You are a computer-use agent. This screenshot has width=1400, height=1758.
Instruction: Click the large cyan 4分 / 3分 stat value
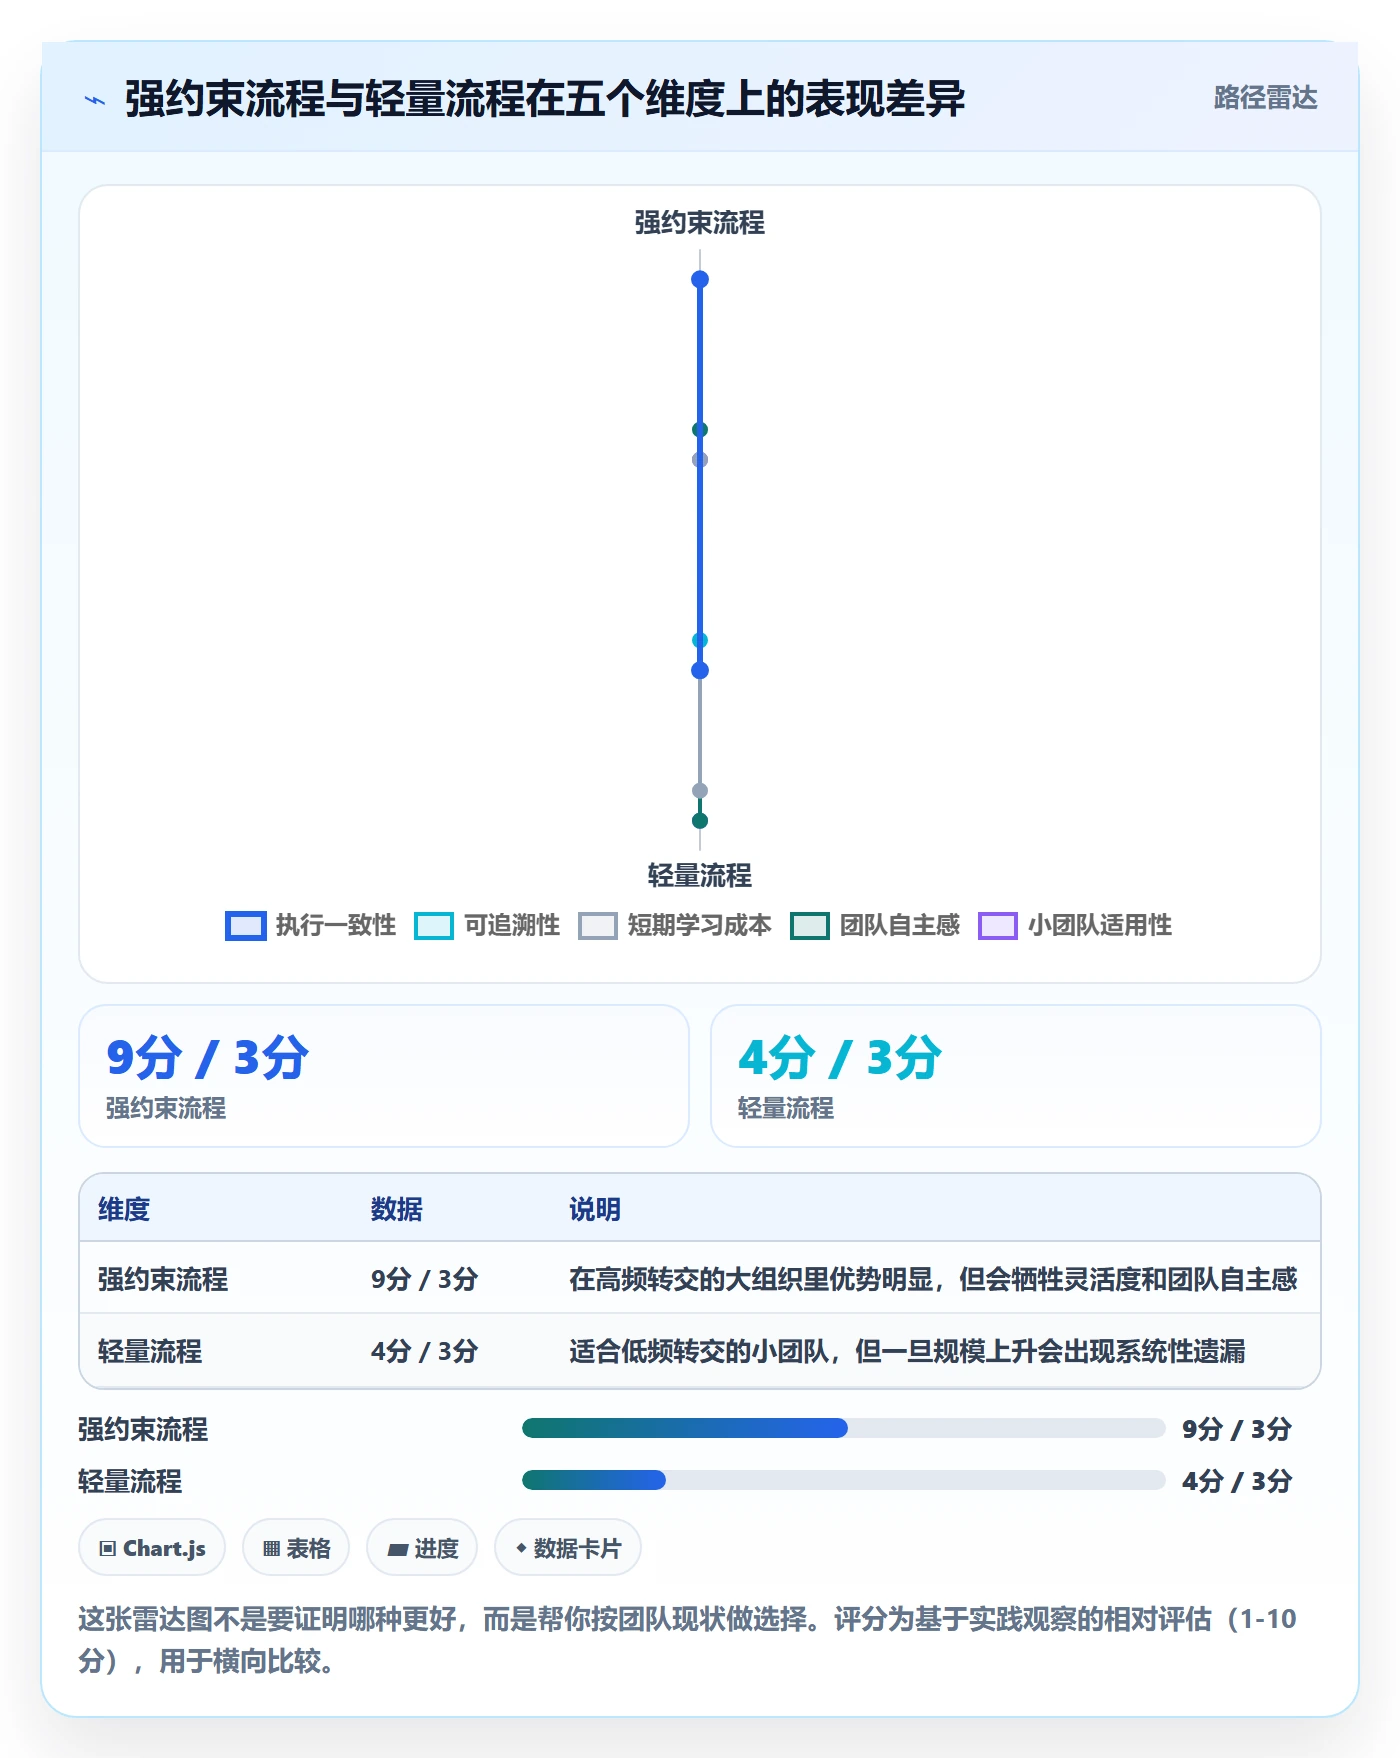[x=840, y=1057]
